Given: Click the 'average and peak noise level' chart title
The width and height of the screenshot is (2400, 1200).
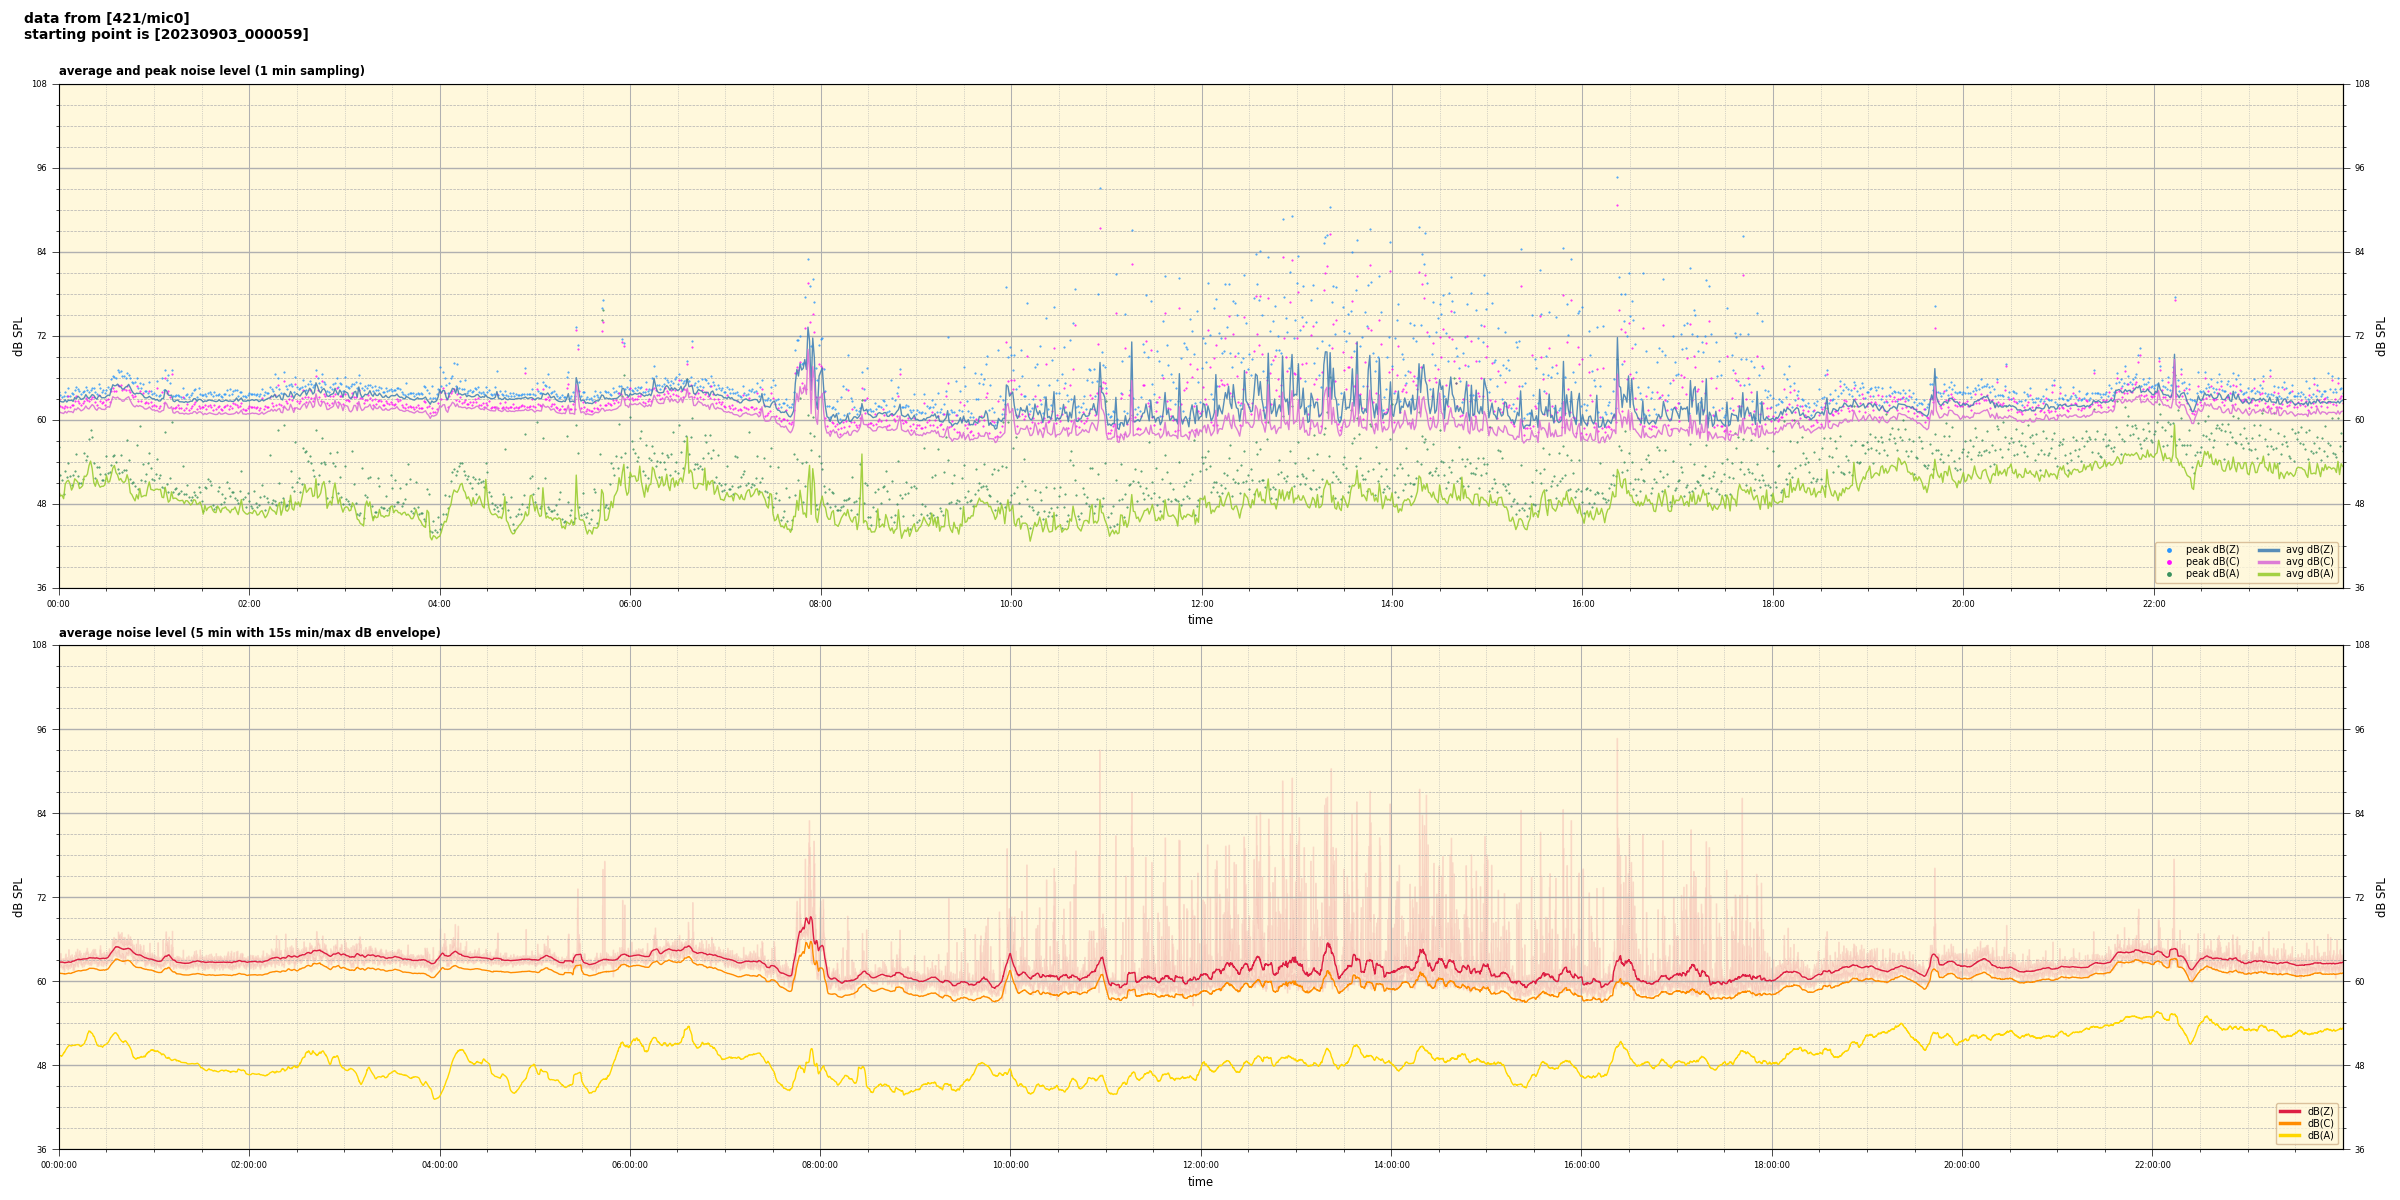Looking at the screenshot, I should click(211, 71).
